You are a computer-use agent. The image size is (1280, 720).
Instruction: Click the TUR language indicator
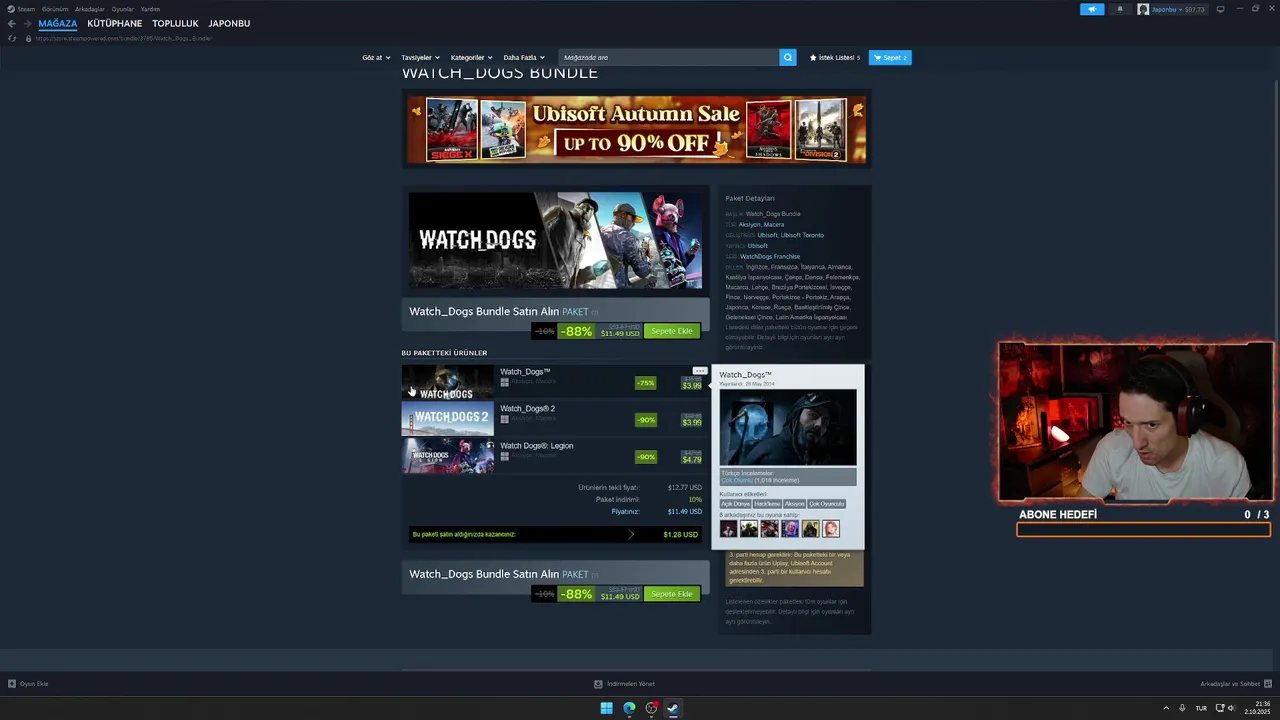[x=1201, y=708]
